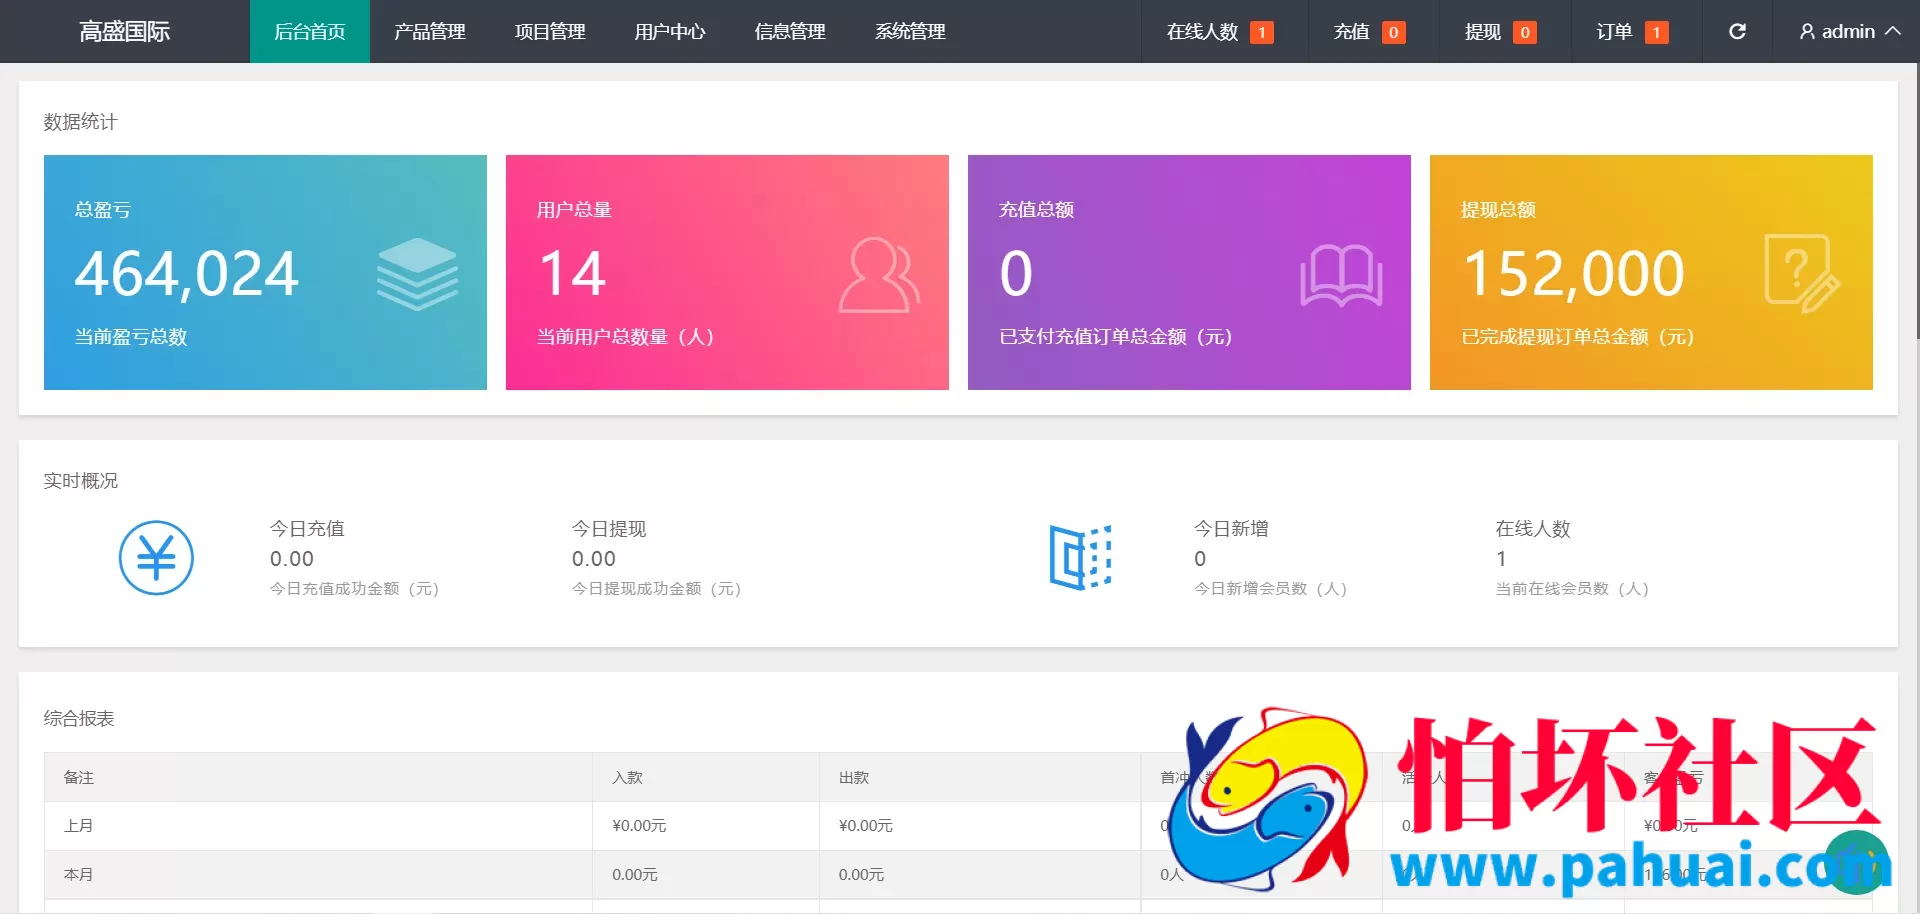The width and height of the screenshot is (1920, 914).
Task: Click the 已支付充值订单总金额 caption
Action: [1115, 336]
